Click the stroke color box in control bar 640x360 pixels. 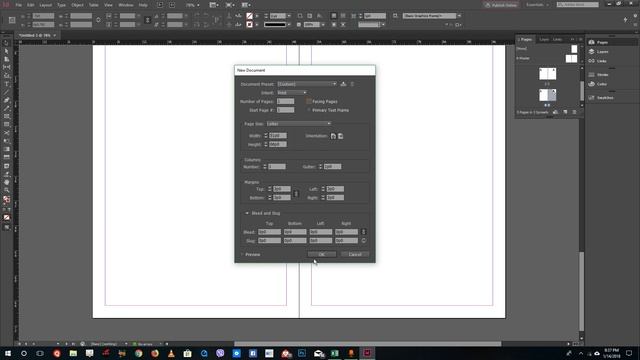(x=249, y=24)
